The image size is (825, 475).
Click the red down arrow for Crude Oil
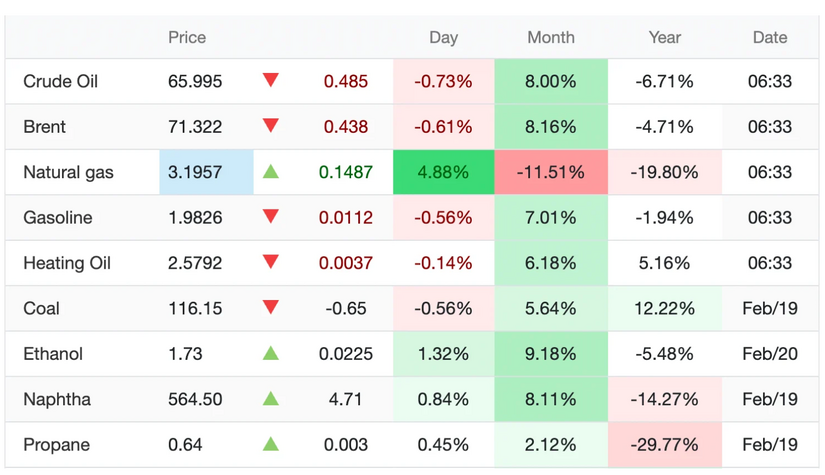click(270, 80)
